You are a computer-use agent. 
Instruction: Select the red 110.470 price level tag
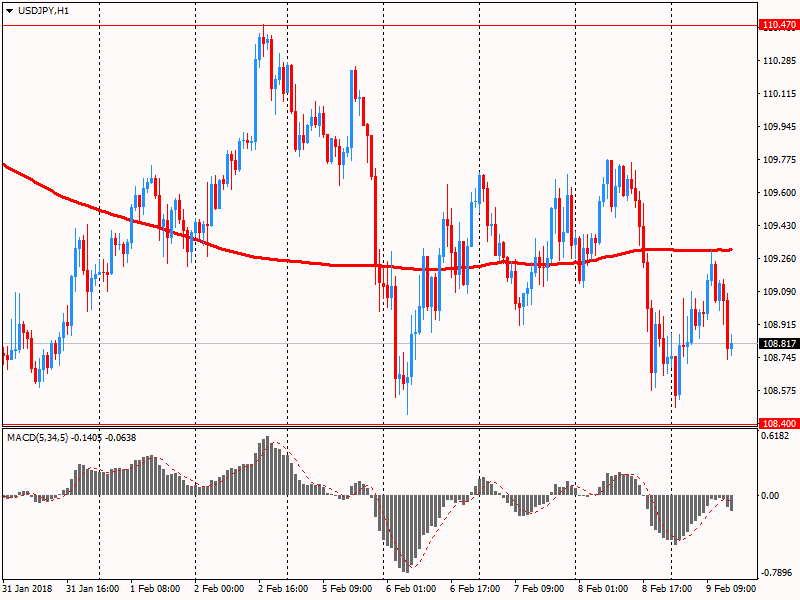point(778,25)
